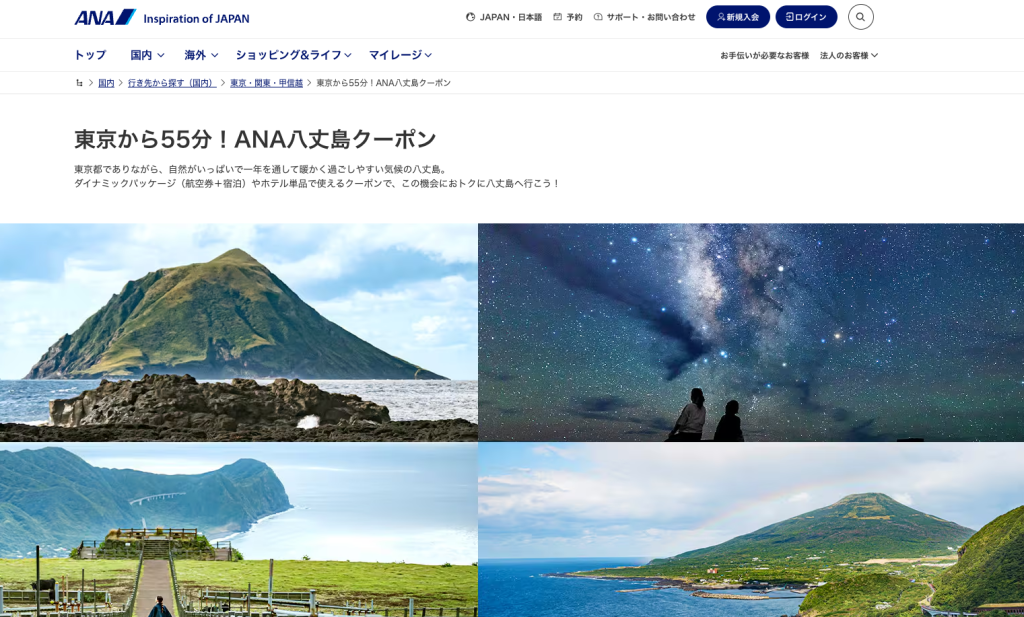The width and height of the screenshot is (1024, 617).
Task: Expand the マイレージ menu
Action: tap(400, 55)
